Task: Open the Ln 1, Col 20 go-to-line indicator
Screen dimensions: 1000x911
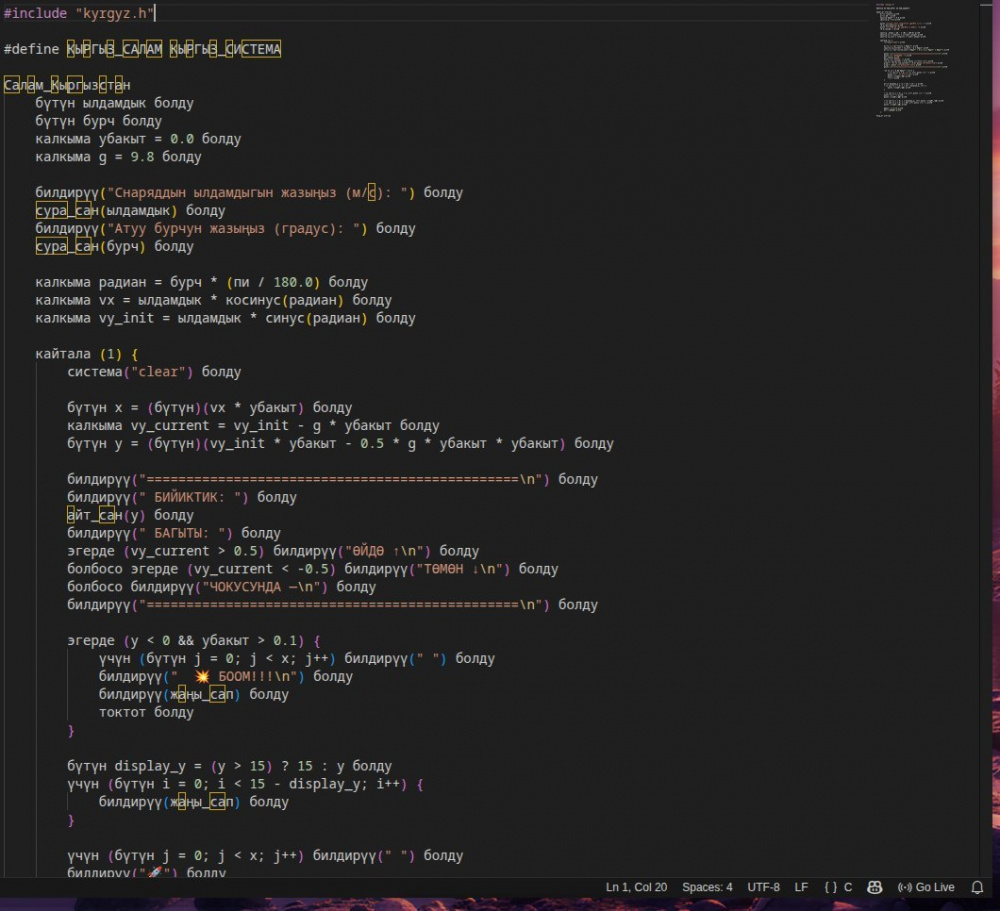Action: pyautogui.click(x=636, y=887)
